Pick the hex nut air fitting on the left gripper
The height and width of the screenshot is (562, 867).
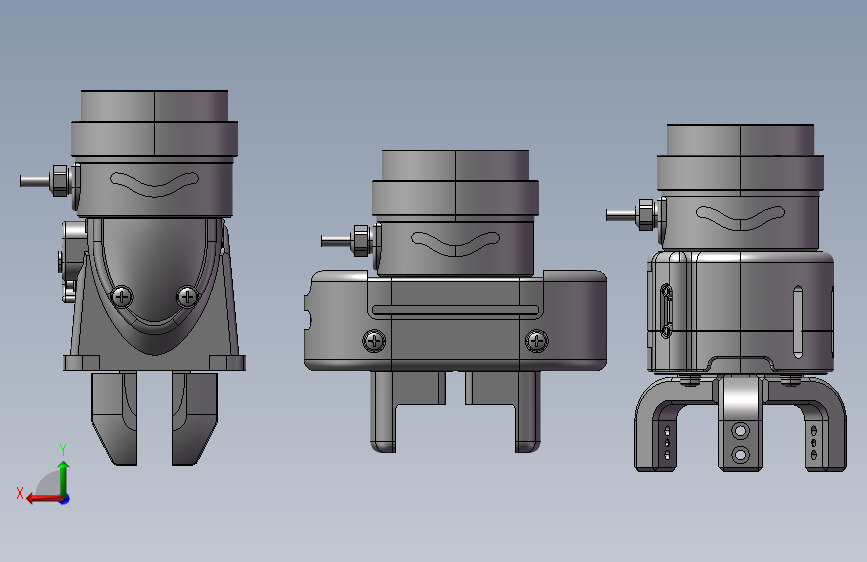60,181
